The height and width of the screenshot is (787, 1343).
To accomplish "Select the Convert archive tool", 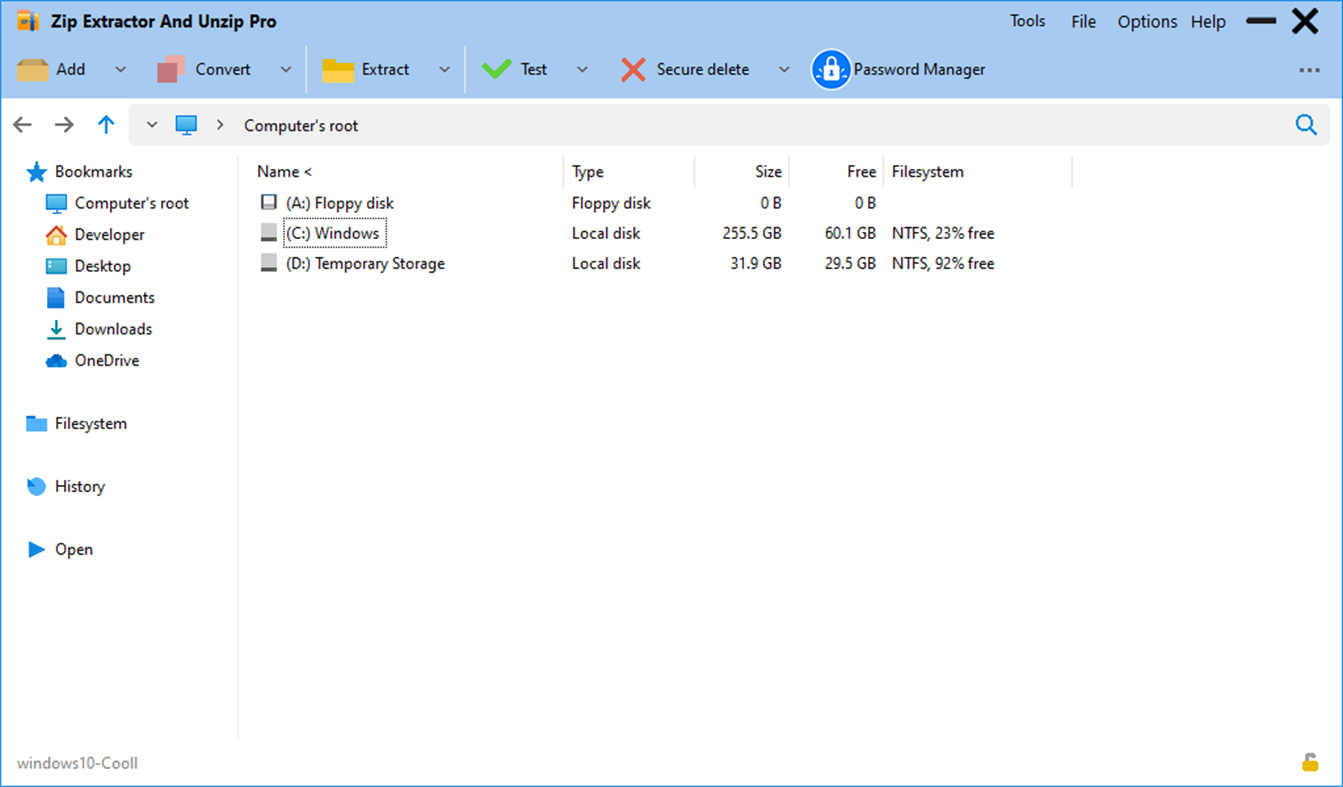I will point(210,69).
